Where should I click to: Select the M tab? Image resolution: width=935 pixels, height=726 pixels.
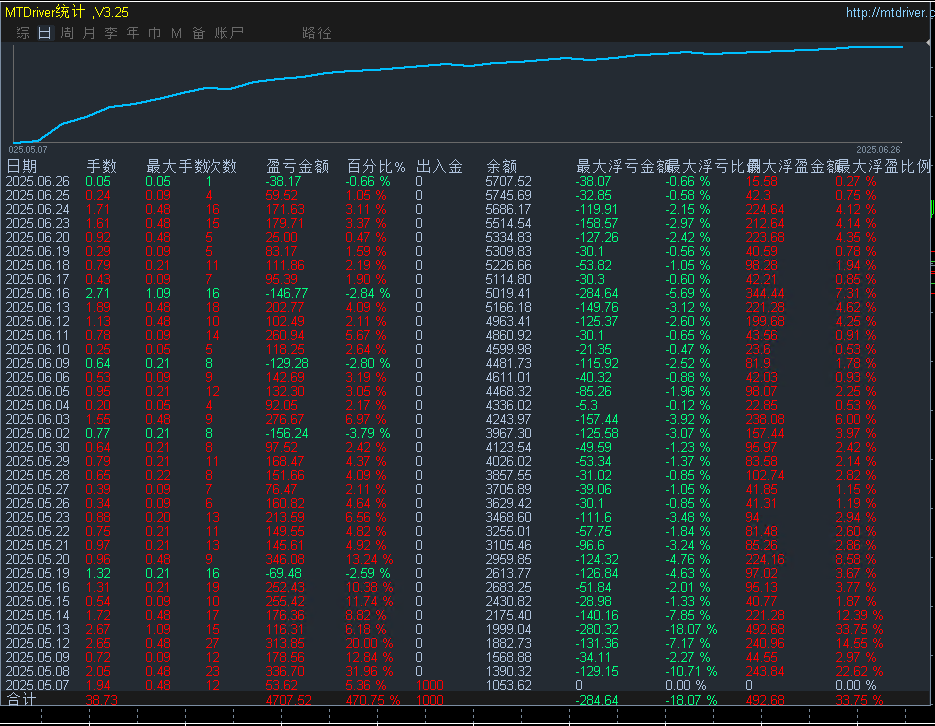tap(177, 33)
